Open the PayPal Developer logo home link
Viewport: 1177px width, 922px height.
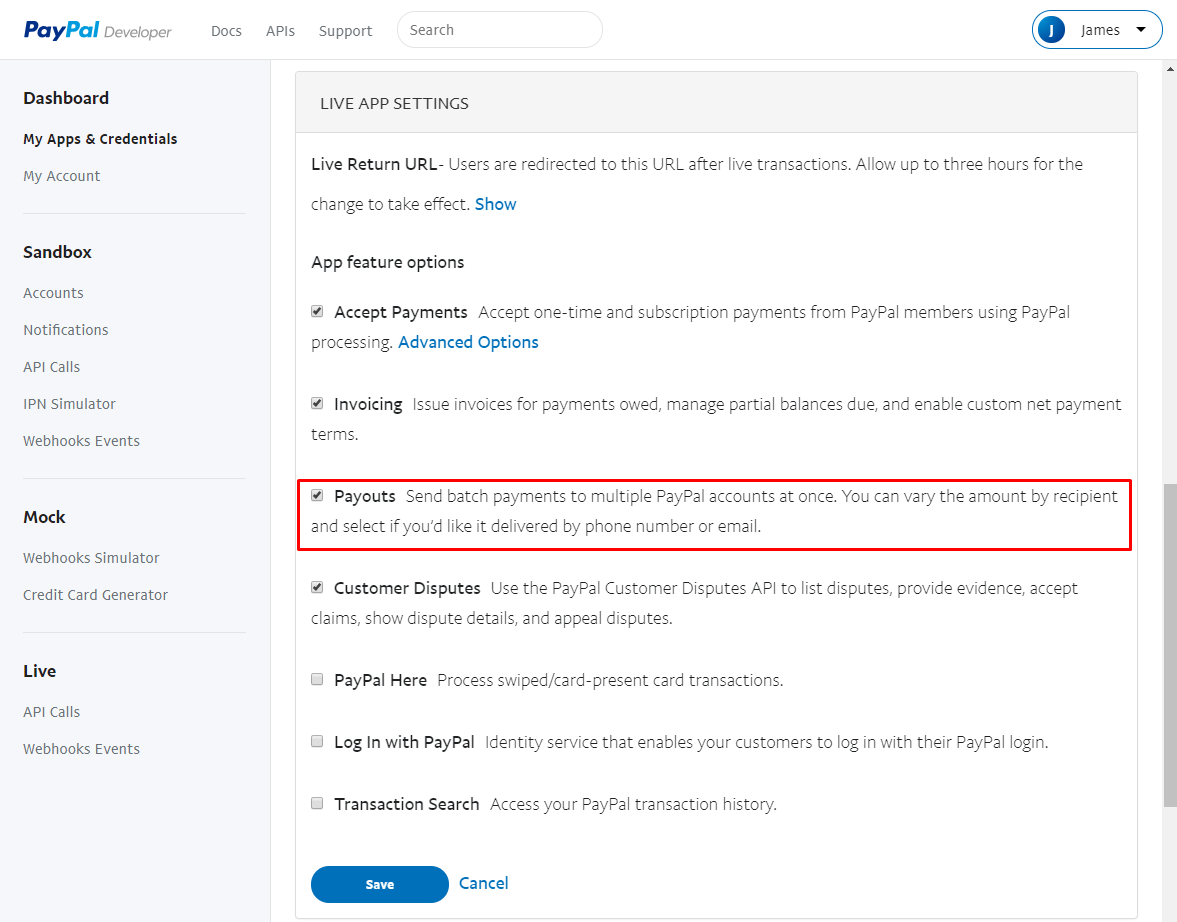pos(98,30)
